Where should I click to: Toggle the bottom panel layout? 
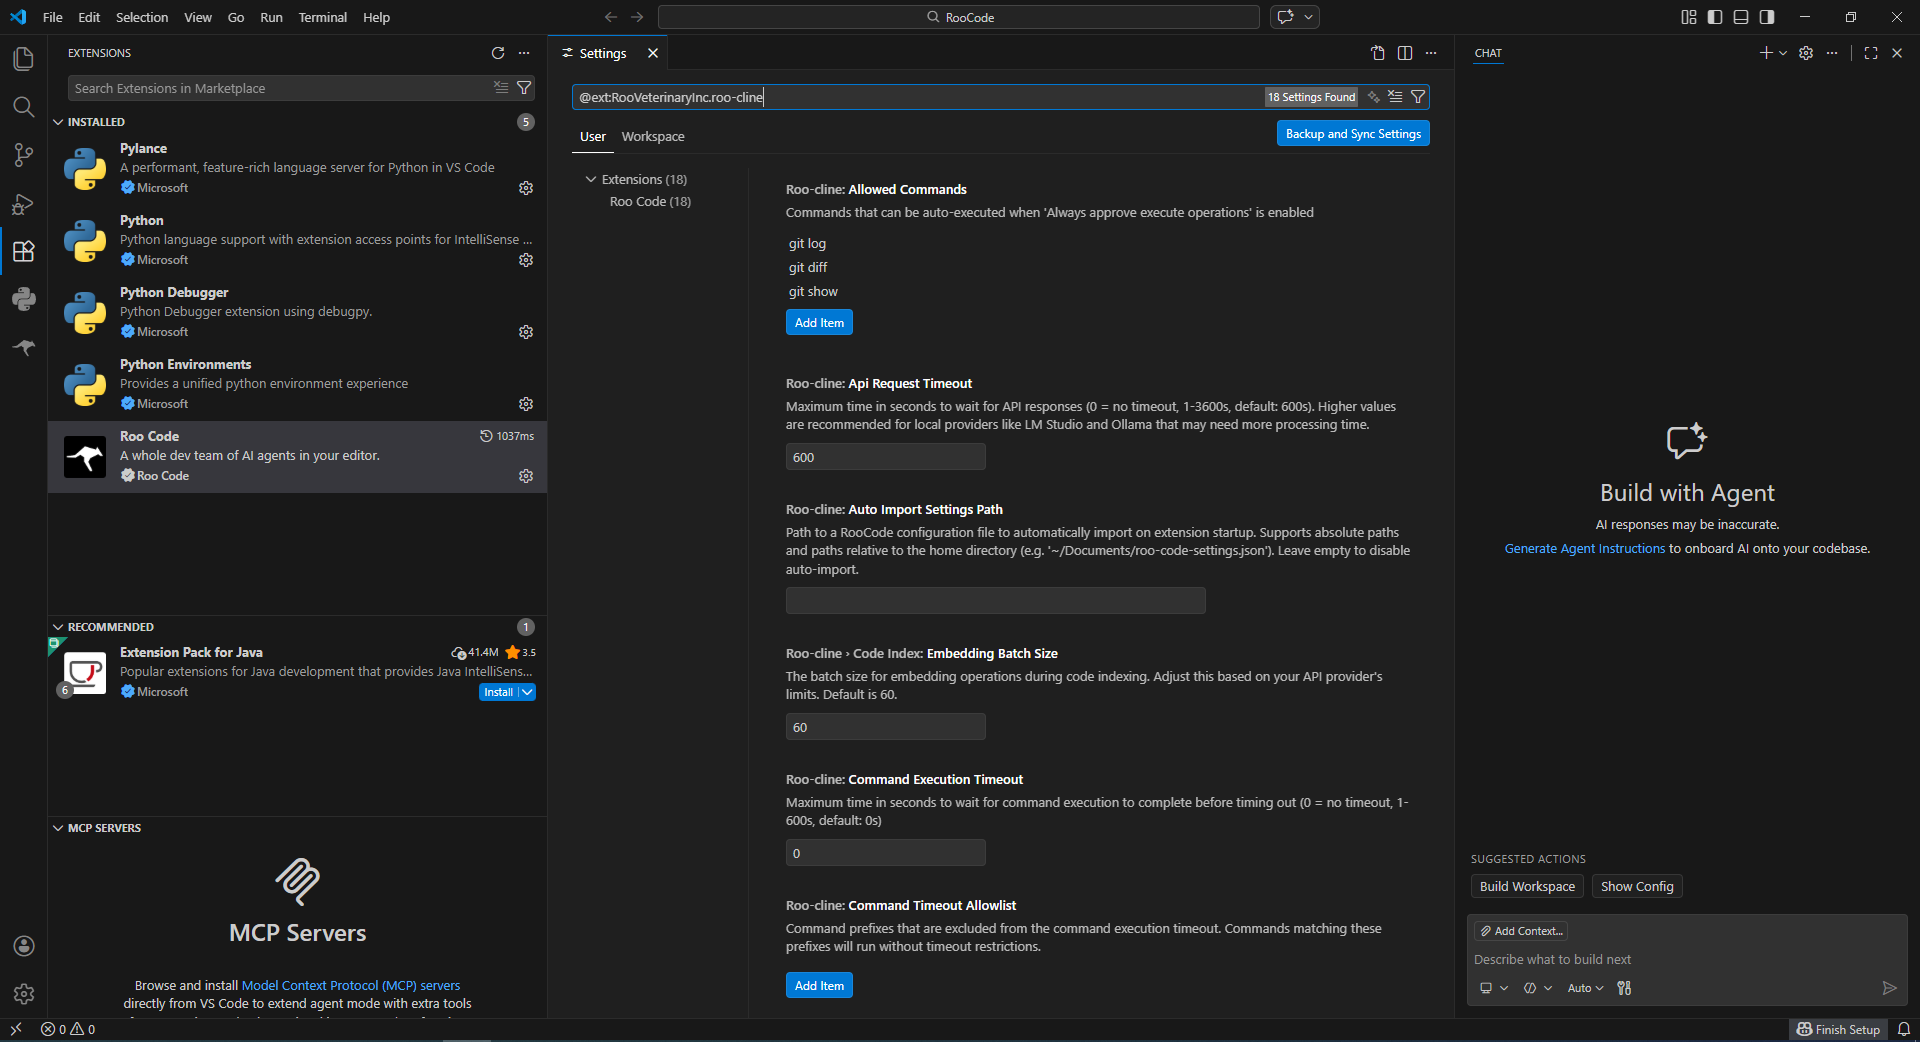click(x=1741, y=17)
